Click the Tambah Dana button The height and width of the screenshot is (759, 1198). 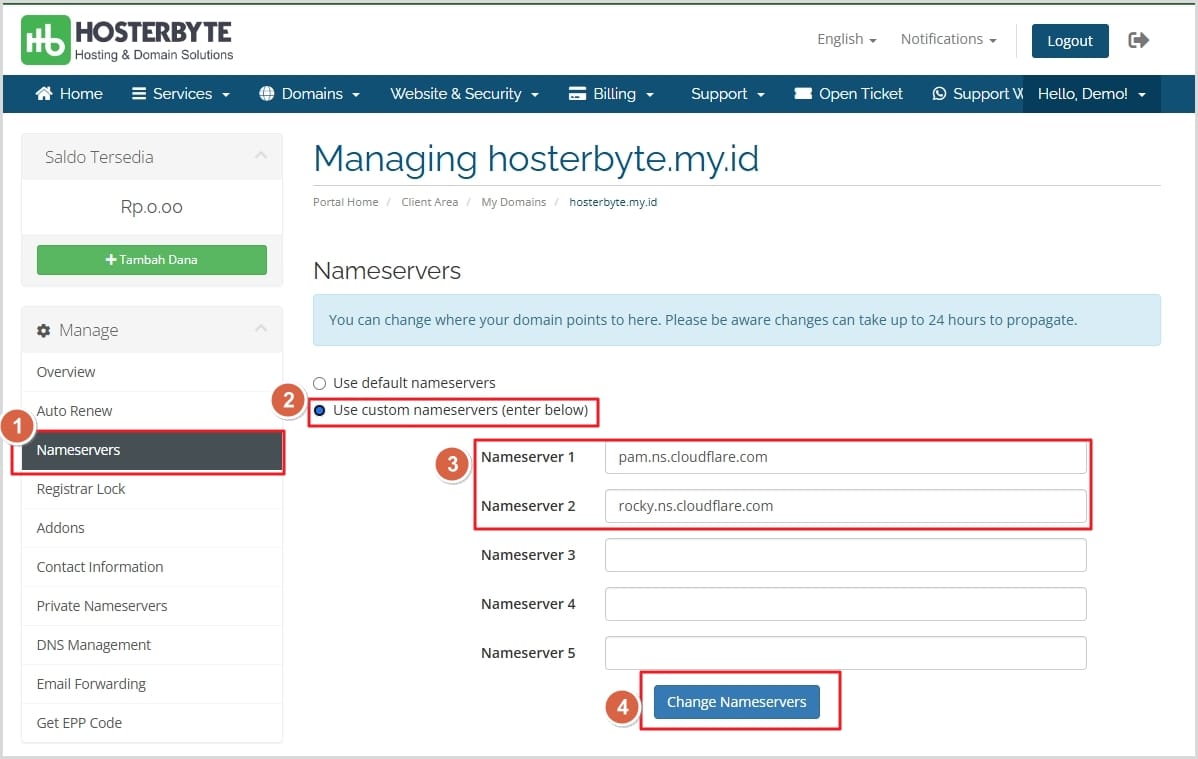(152, 260)
